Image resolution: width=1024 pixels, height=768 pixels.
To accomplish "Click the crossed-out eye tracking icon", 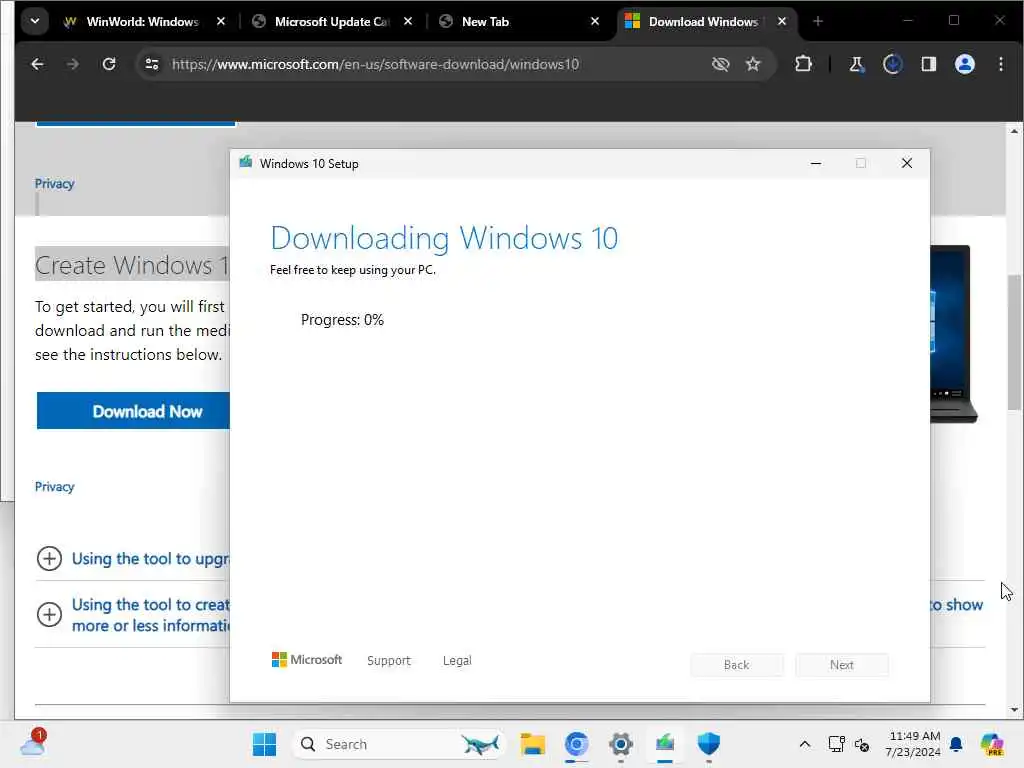I will [x=720, y=64].
